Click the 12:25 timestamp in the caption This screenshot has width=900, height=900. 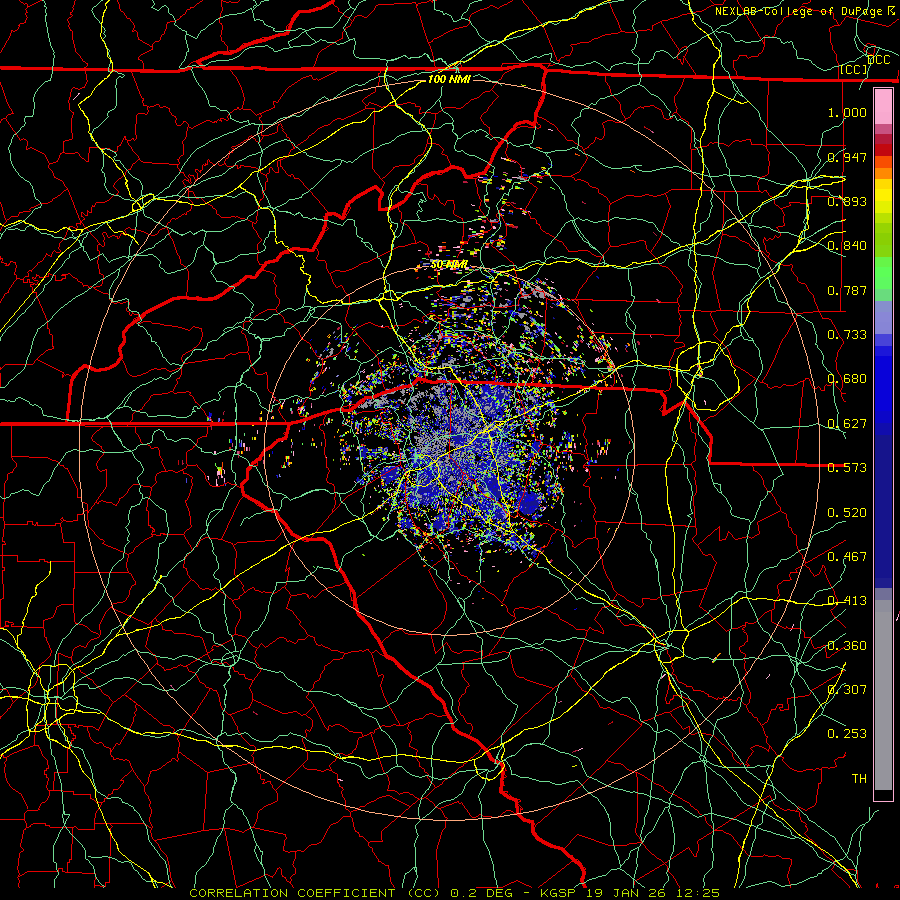click(699, 893)
